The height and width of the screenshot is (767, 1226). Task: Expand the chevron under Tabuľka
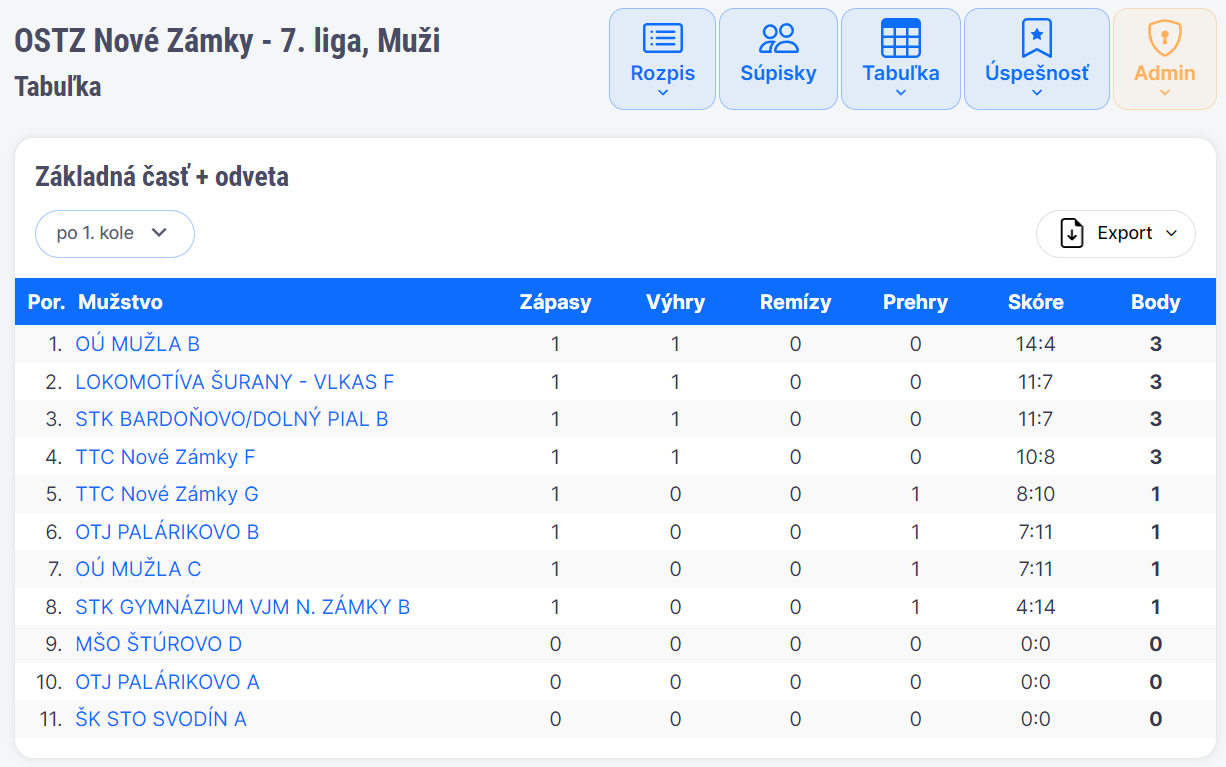click(x=901, y=93)
